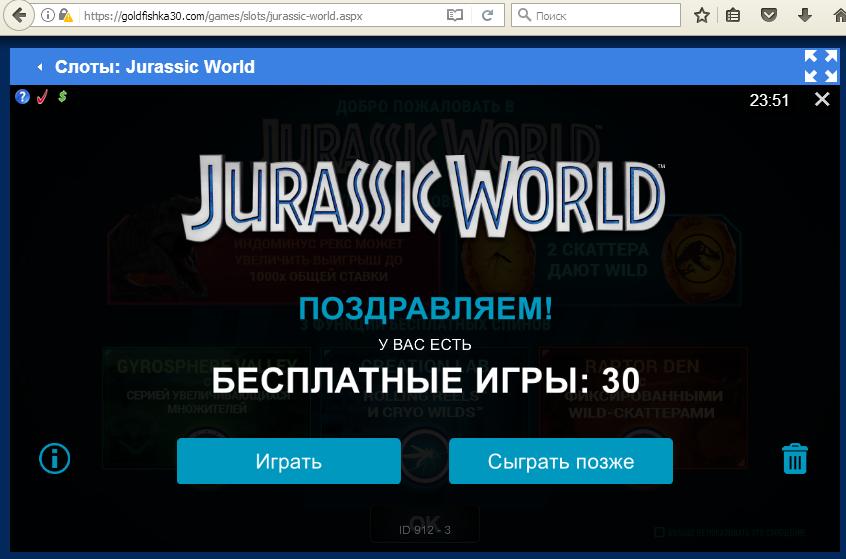Open site information icon in address bar
Viewport: 846px width, 559px height.
point(47,15)
